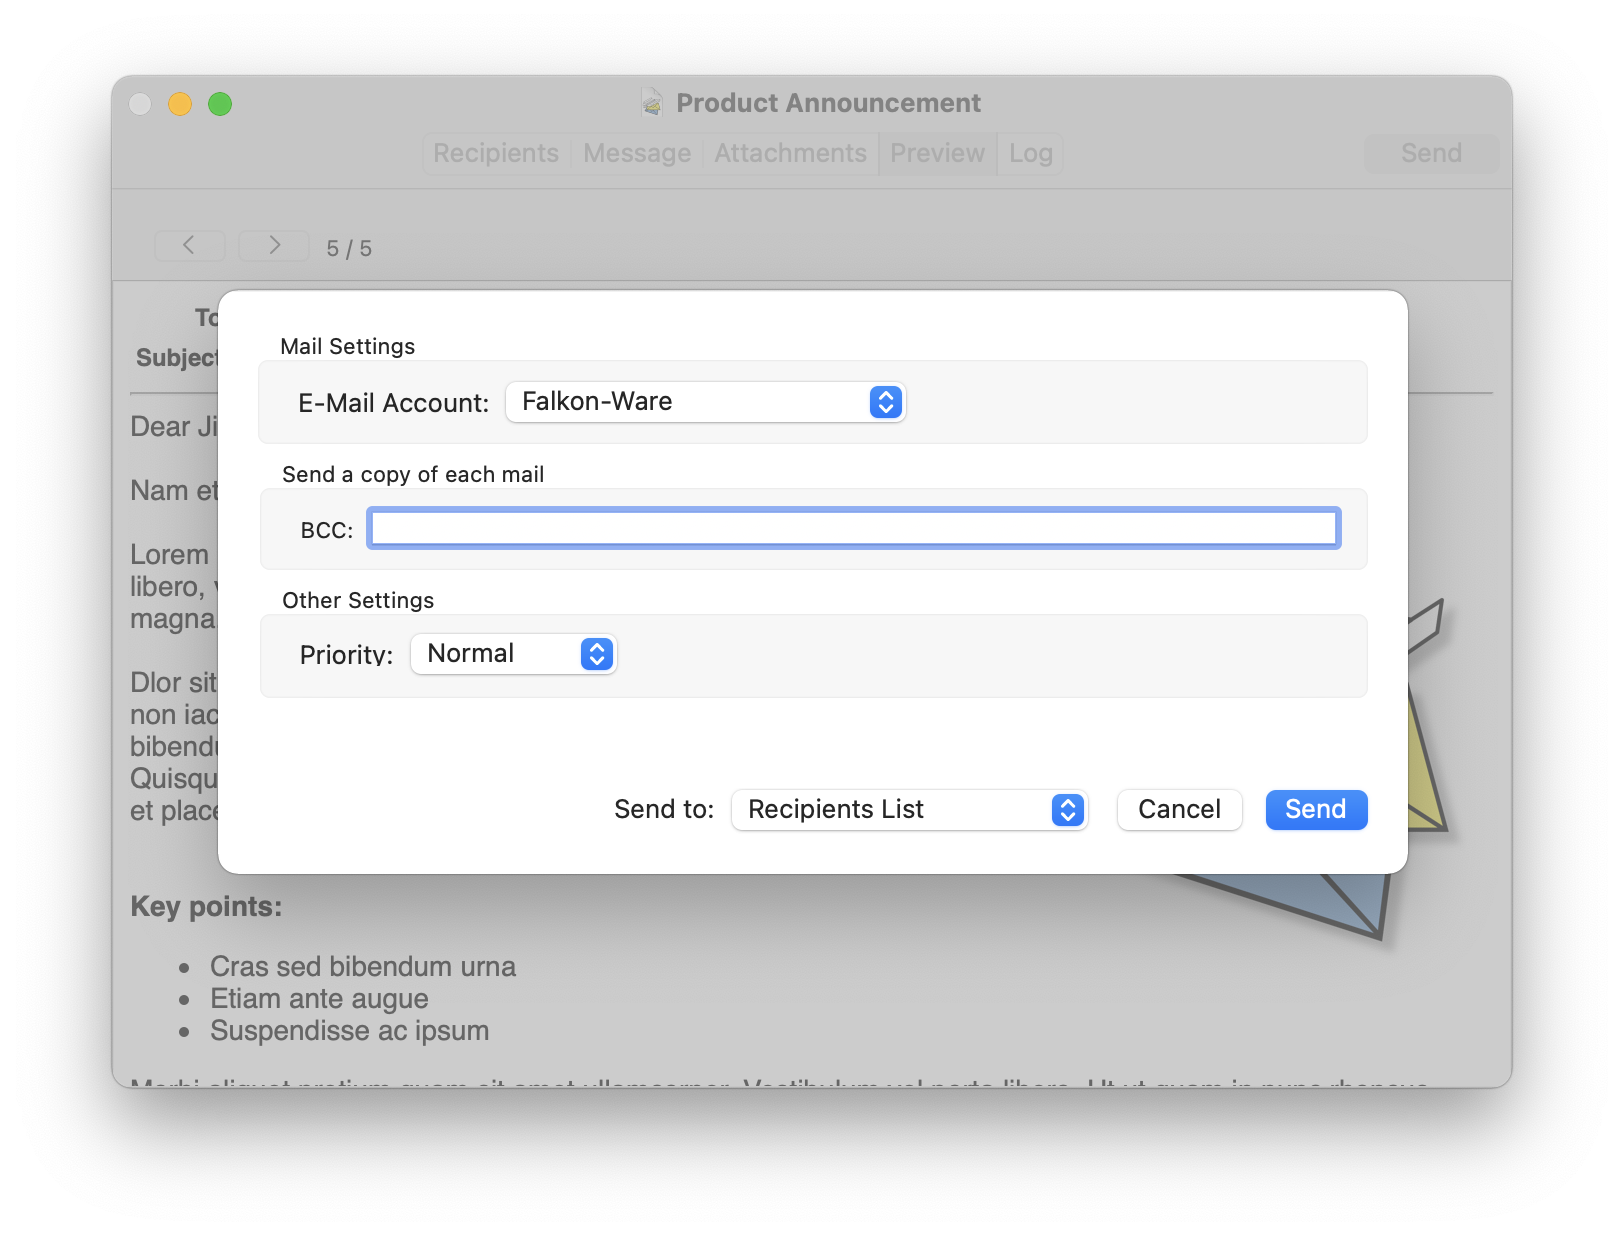Click the blue arrows stepper of E-Mail Account
This screenshot has width=1624, height=1236.
point(885,402)
